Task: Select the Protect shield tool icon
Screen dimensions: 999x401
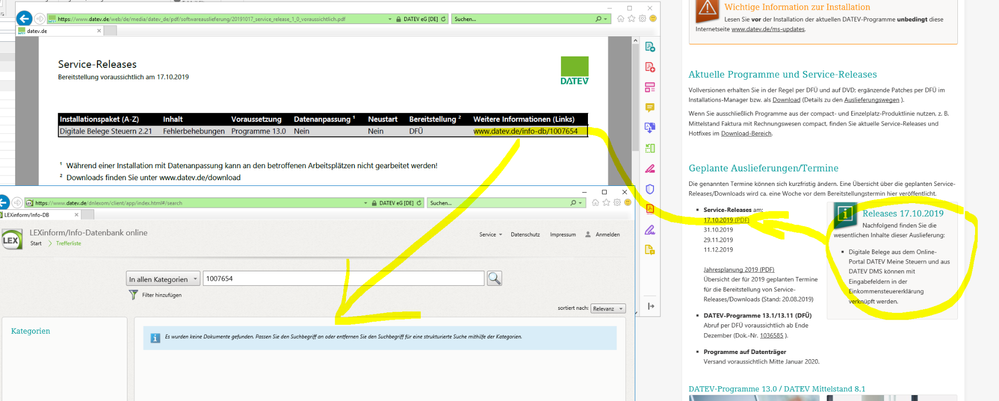Action: pyautogui.click(x=650, y=189)
